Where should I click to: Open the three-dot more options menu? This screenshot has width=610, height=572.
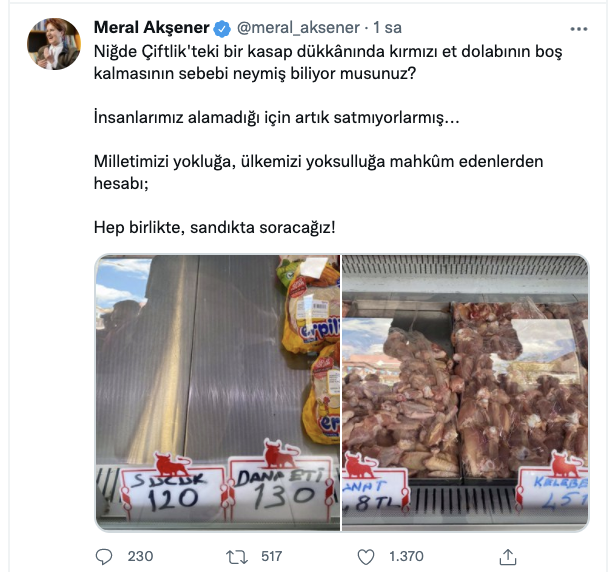pos(578,29)
